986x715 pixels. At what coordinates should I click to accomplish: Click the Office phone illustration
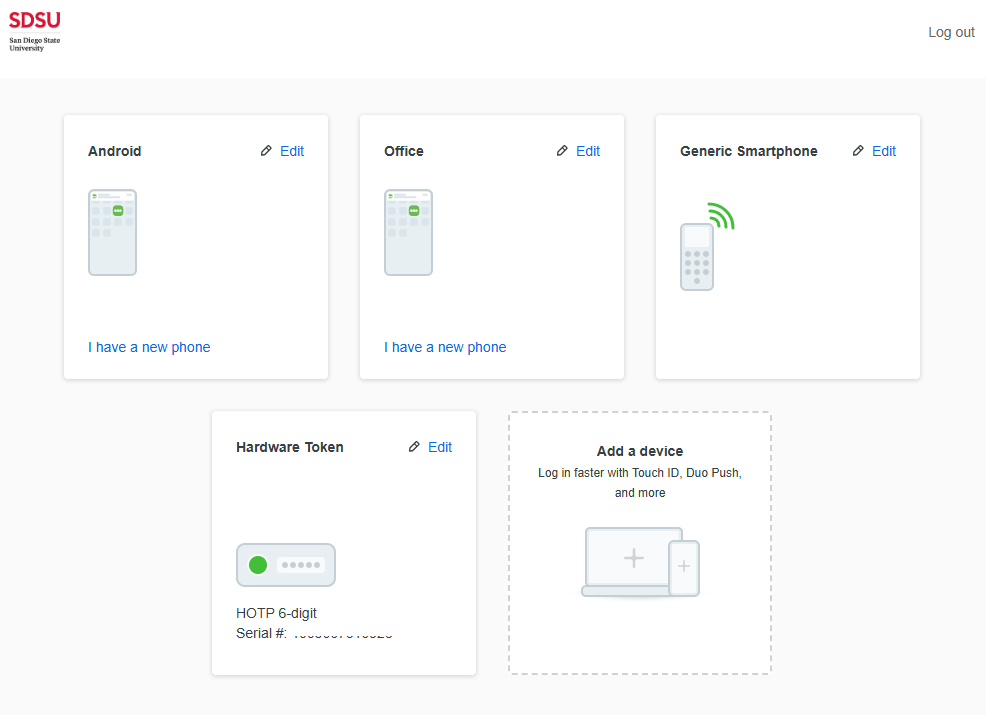click(x=409, y=232)
